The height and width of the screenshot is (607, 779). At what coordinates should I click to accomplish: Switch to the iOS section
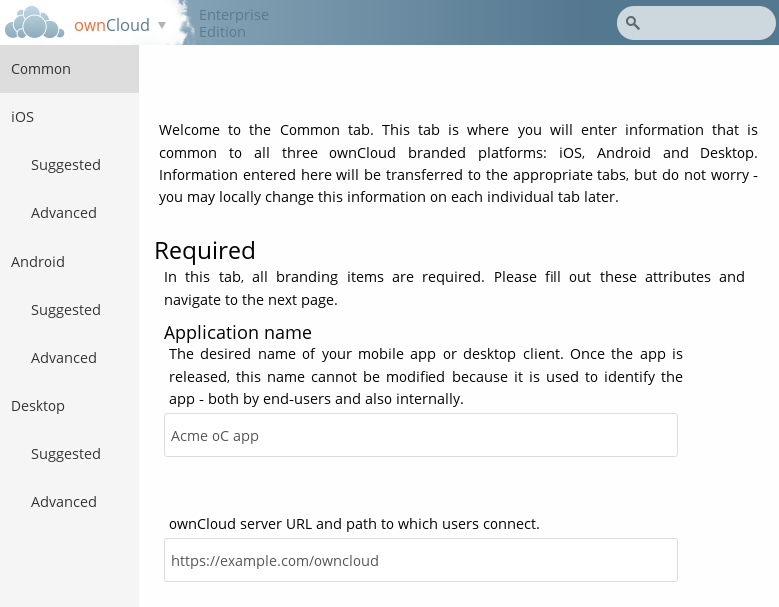[23, 117]
